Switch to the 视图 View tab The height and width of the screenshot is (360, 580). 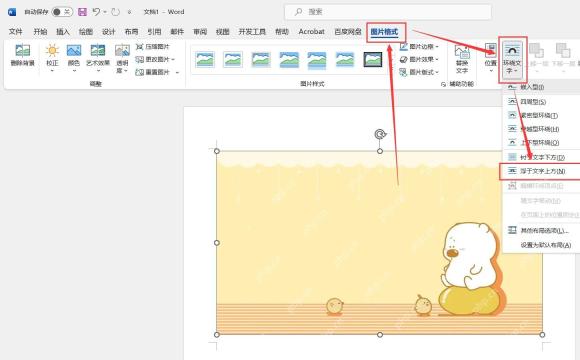[x=222, y=32]
